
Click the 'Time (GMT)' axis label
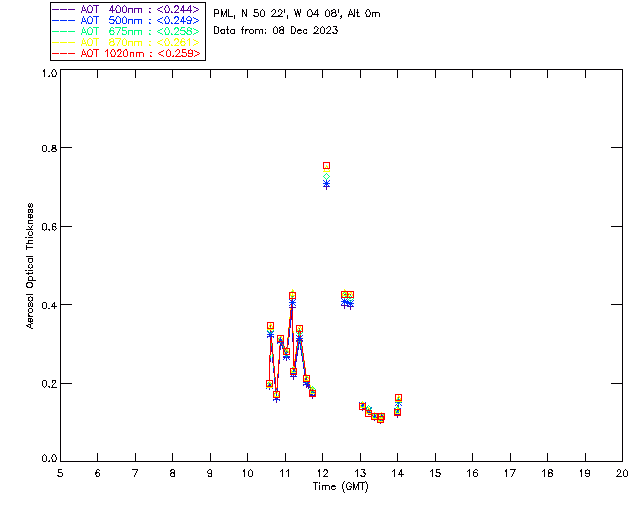(x=340, y=486)
